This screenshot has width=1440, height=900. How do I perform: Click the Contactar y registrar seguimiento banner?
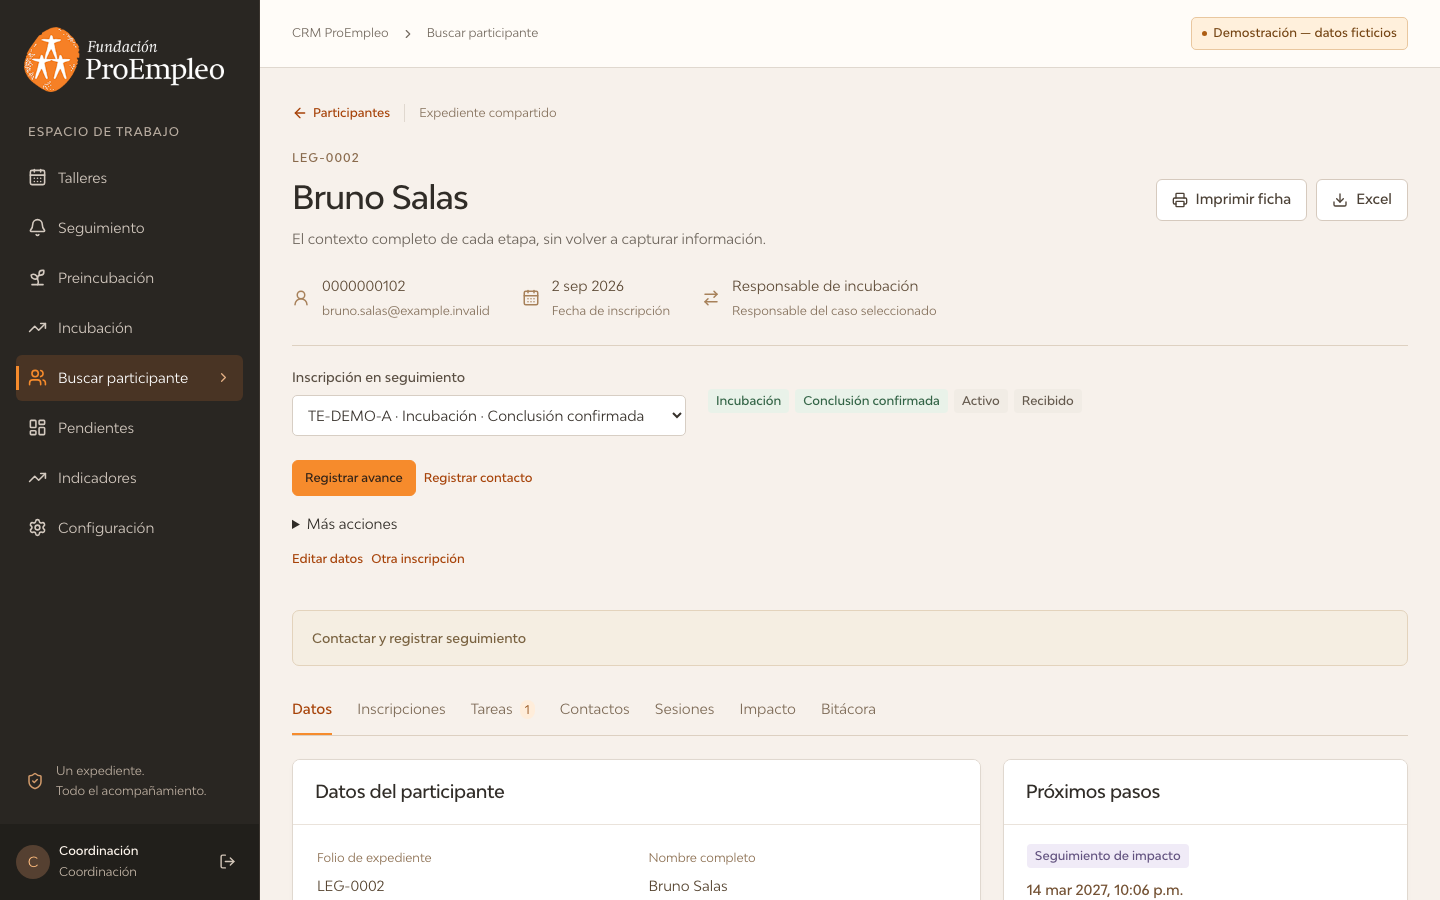point(850,638)
